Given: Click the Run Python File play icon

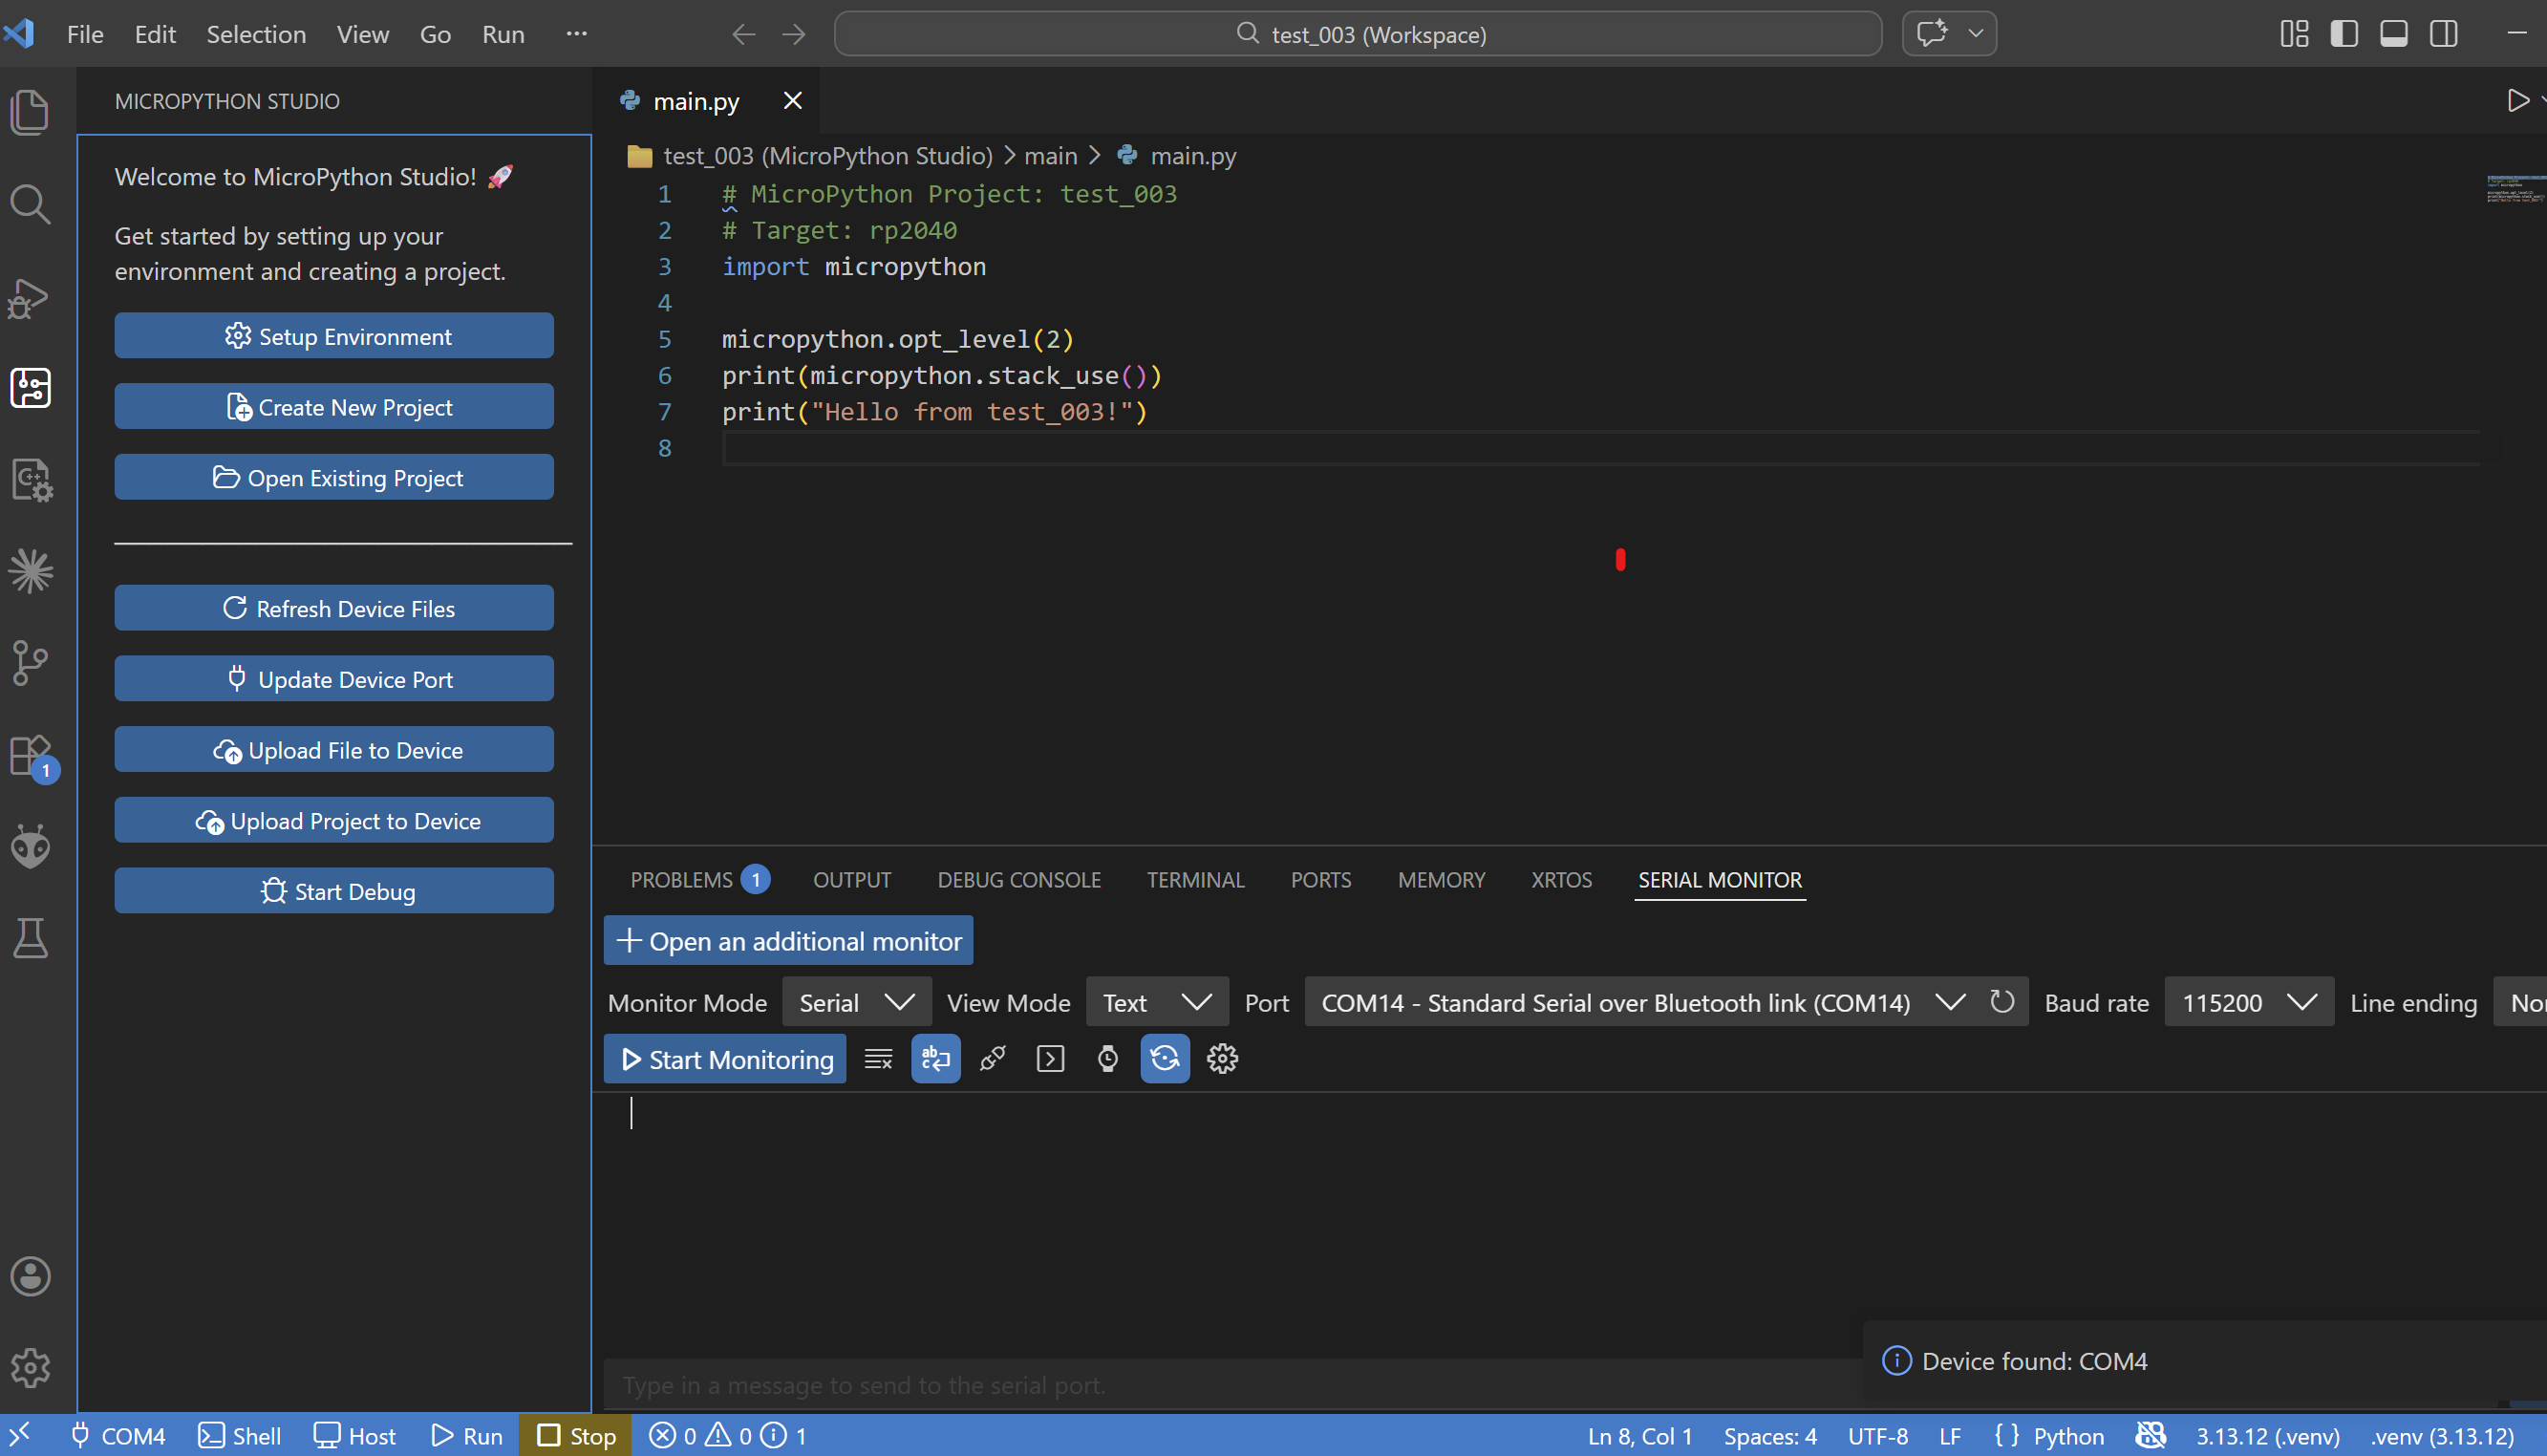Looking at the screenshot, I should tap(2517, 101).
